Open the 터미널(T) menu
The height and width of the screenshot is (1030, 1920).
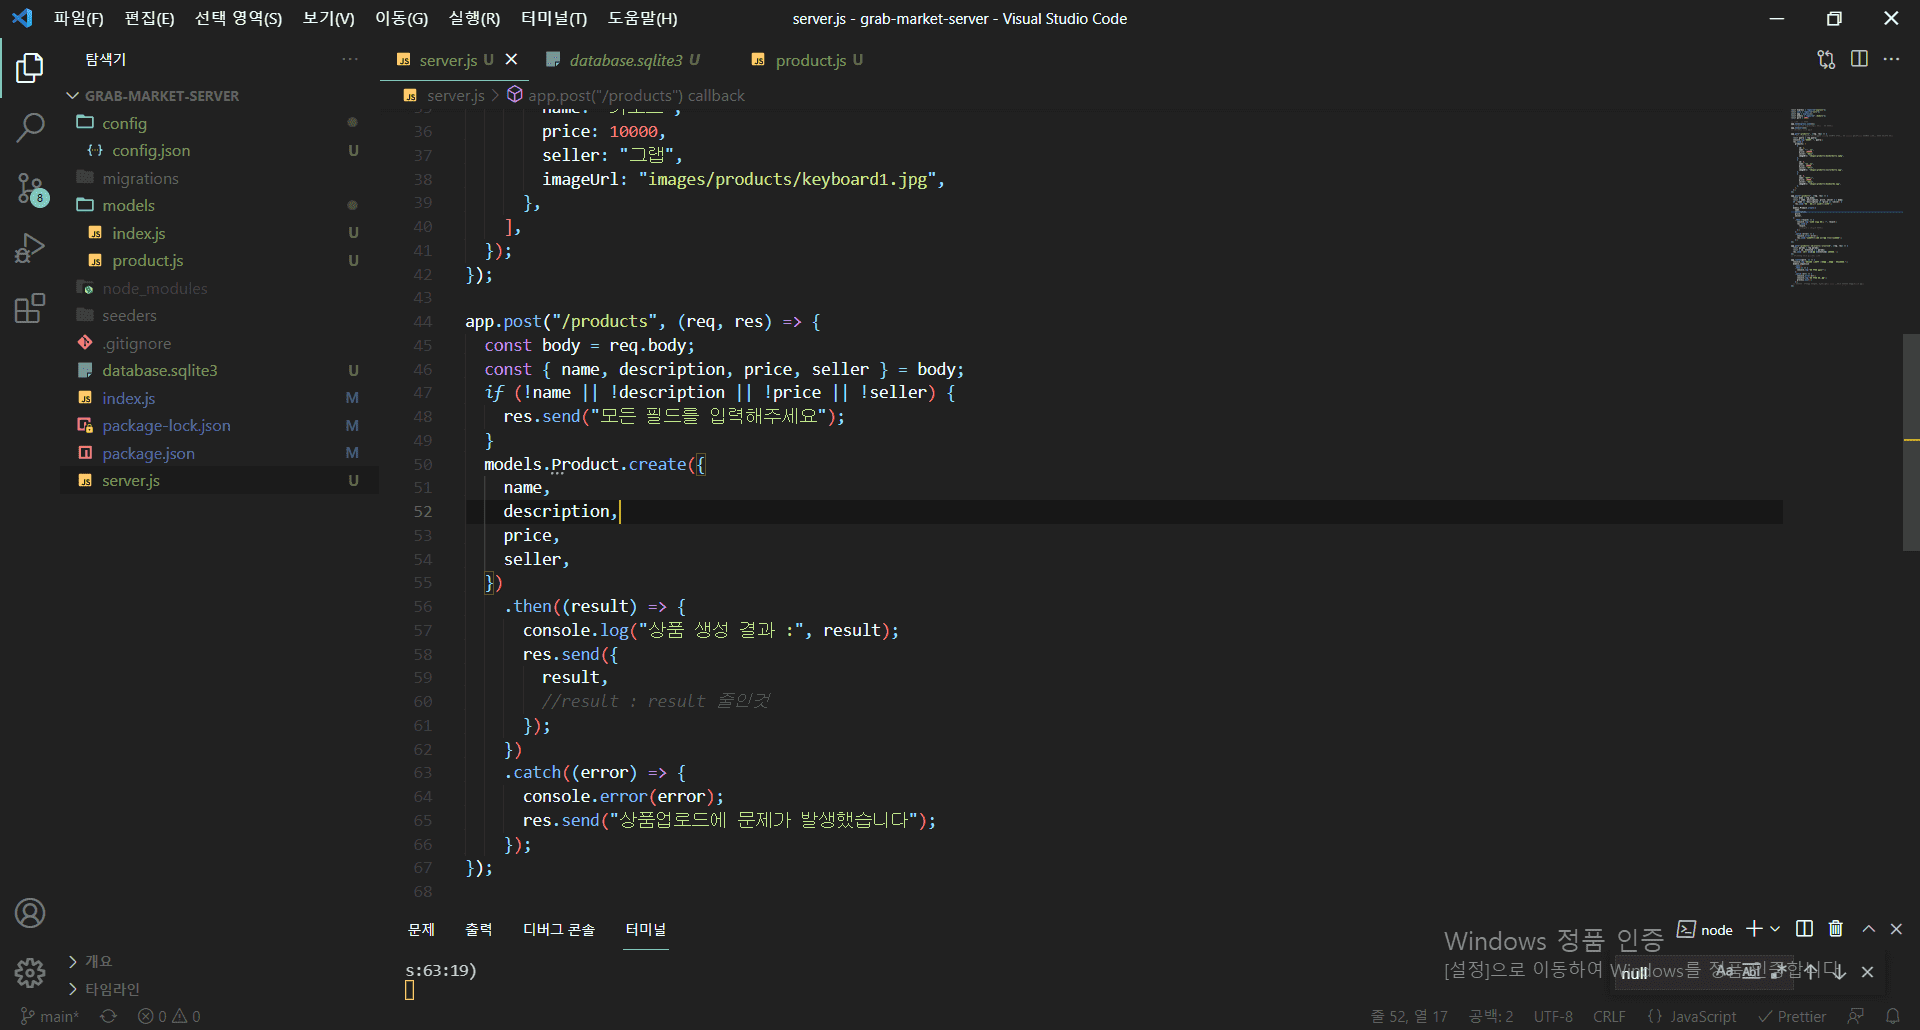[x=553, y=19]
